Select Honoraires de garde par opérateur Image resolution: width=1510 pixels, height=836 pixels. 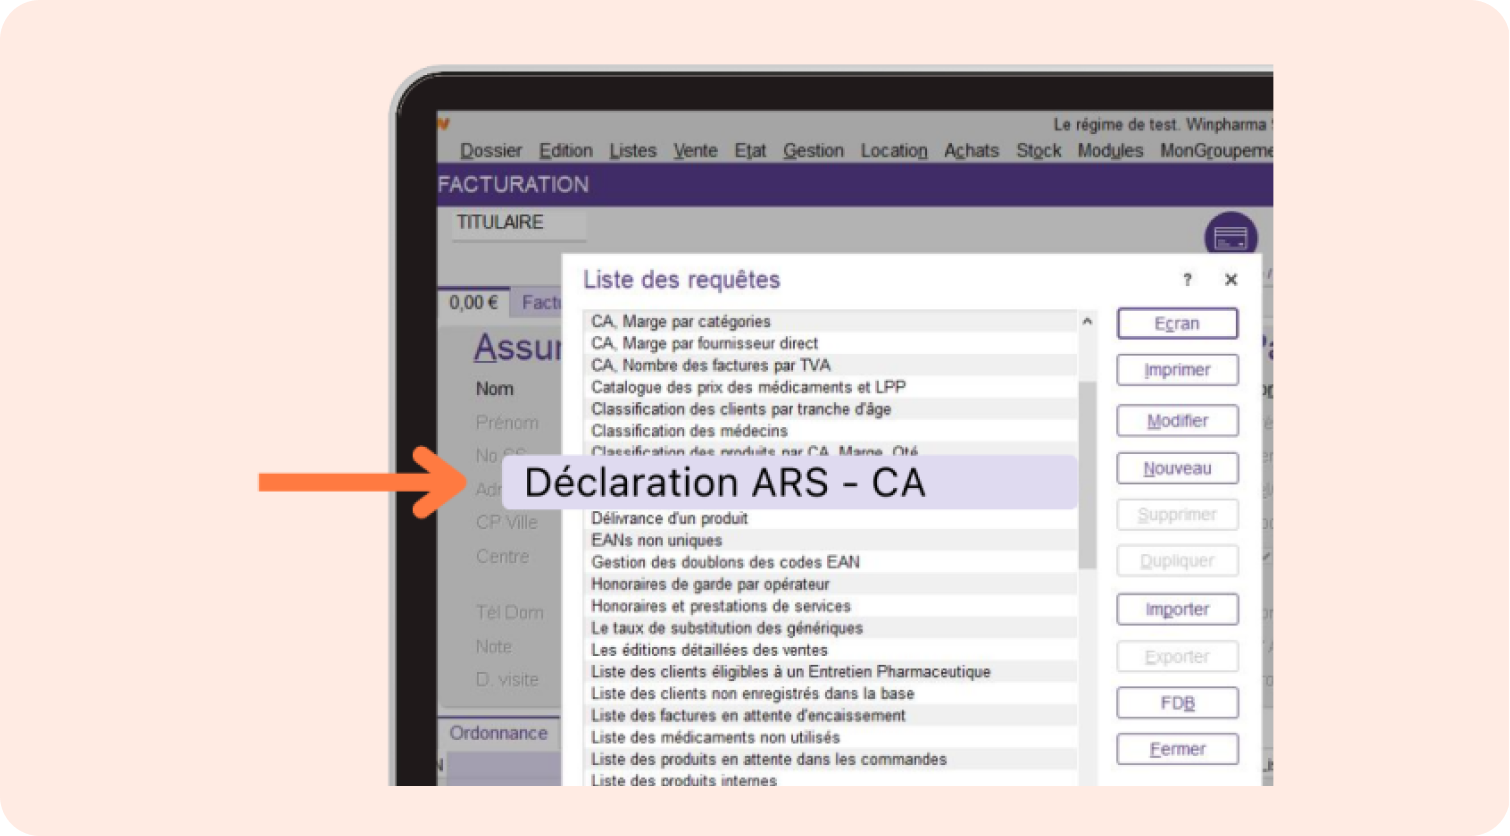click(710, 584)
